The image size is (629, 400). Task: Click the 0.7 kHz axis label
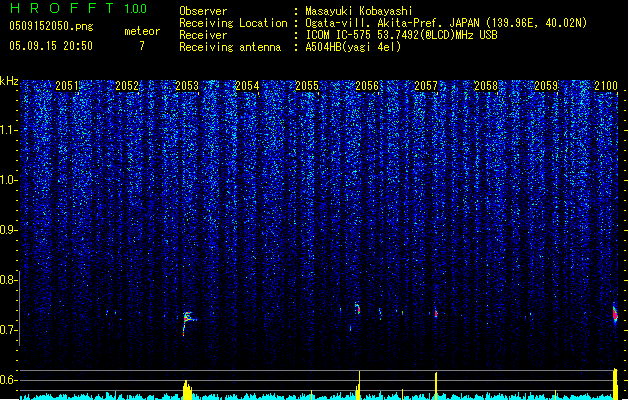pyautogui.click(x=9, y=330)
